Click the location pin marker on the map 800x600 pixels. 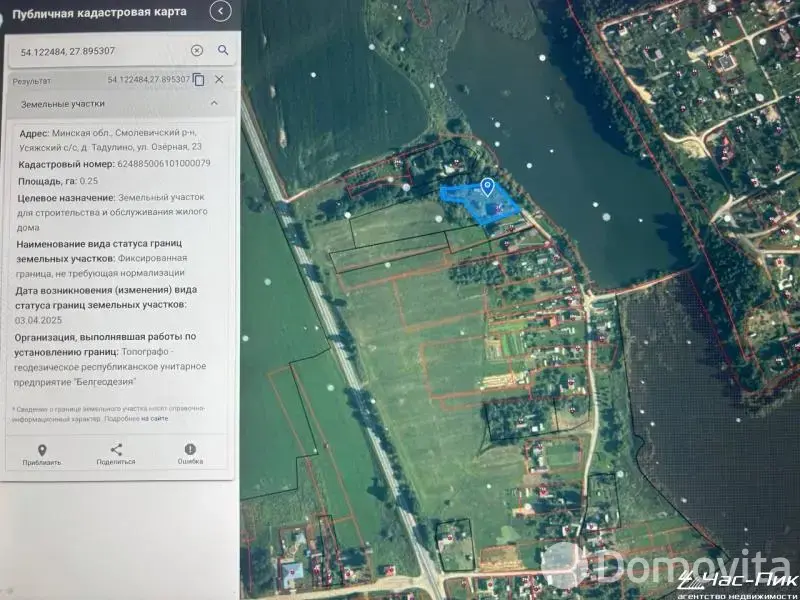coord(487,187)
